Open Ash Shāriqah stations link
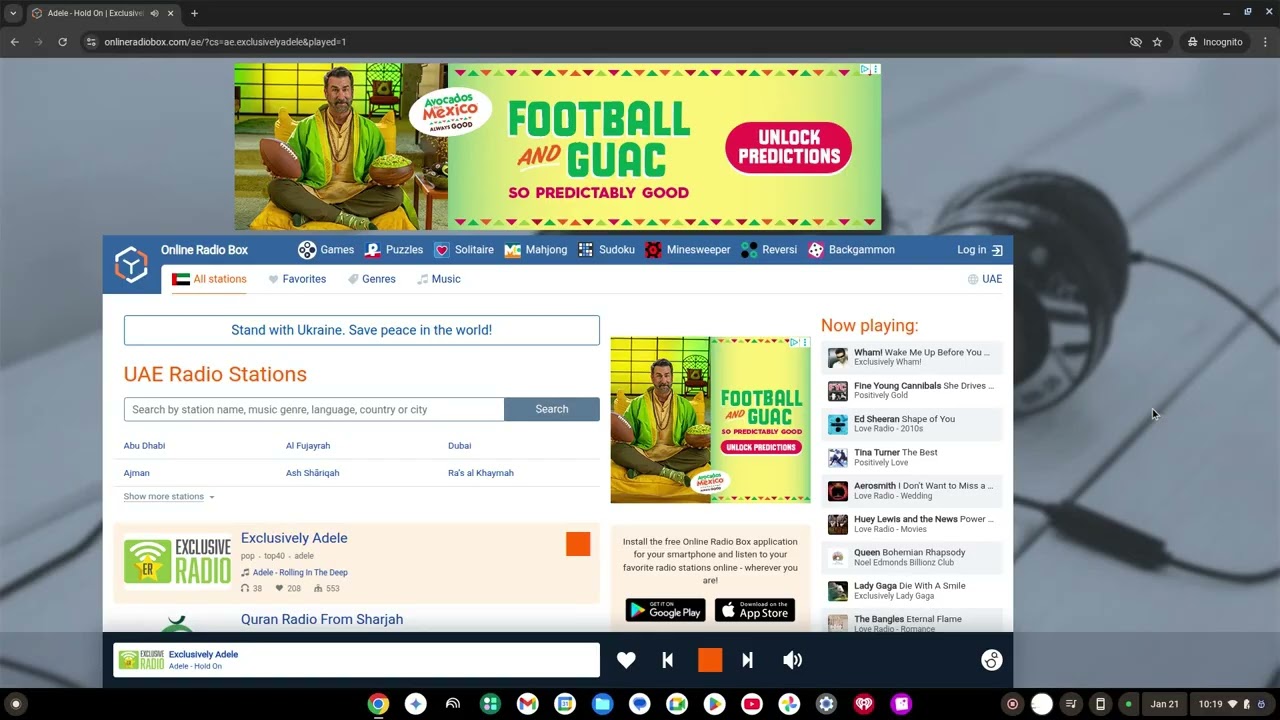Image resolution: width=1280 pixels, height=720 pixels. (x=312, y=473)
